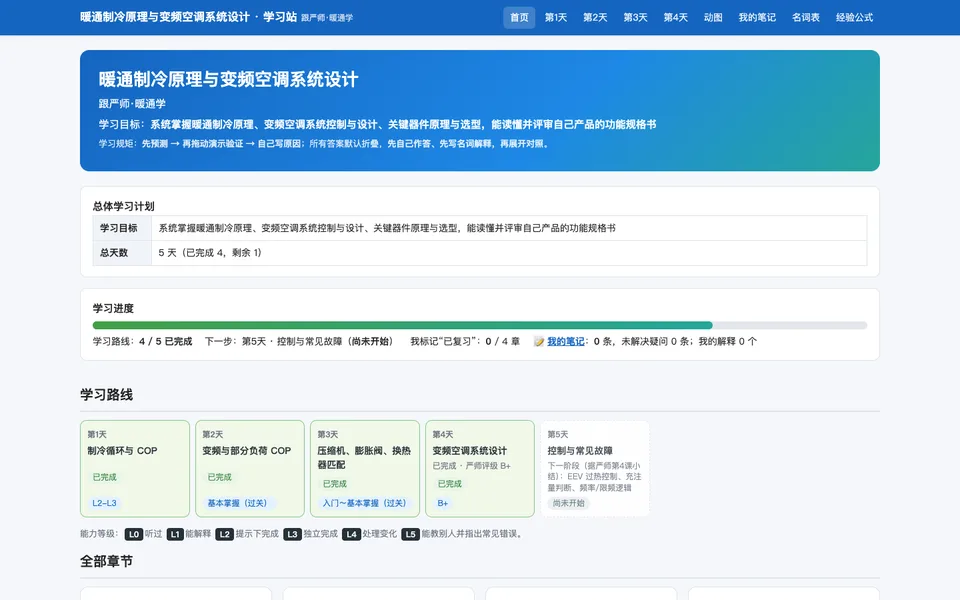Click the 全部章节 section heading
The height and width of the screenshot is (600, 960).
pos(107,561)
